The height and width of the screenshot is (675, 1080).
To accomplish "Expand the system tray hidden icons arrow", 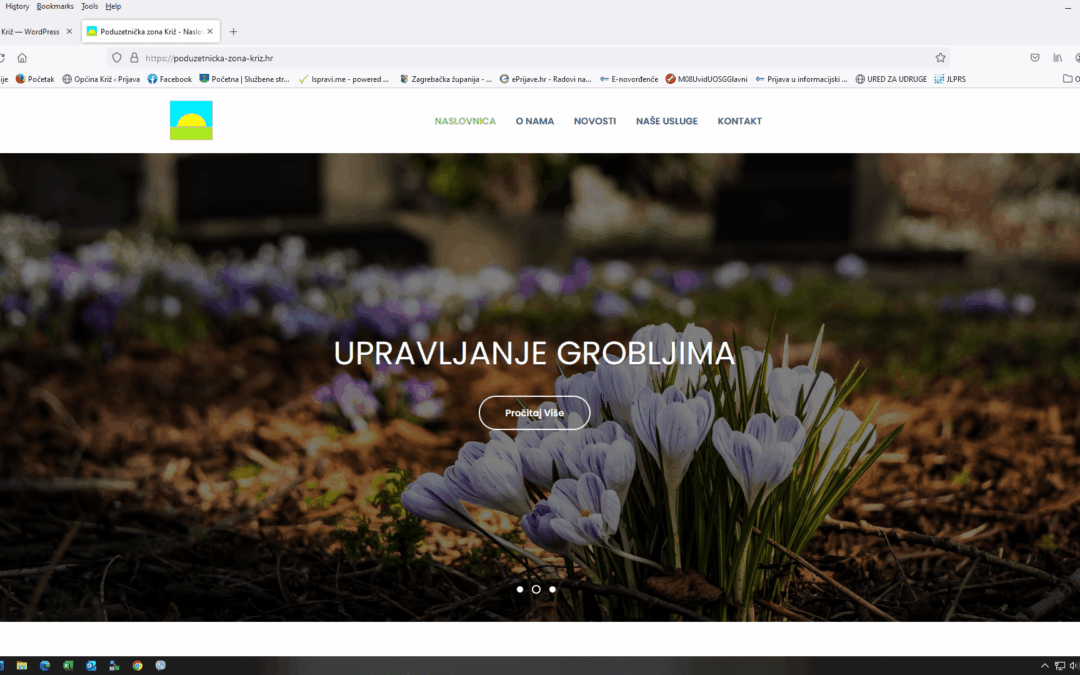I will [1045, 665].
